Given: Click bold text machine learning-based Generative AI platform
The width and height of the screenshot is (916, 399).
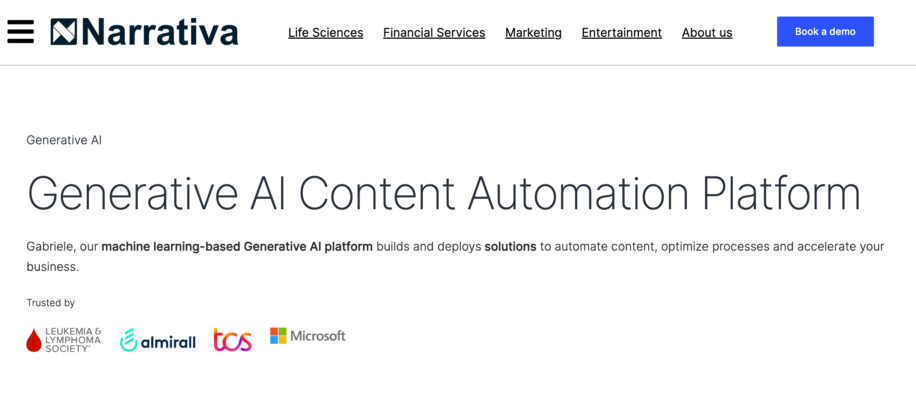Looking at the screenshot, I should (x=237, y=247).
